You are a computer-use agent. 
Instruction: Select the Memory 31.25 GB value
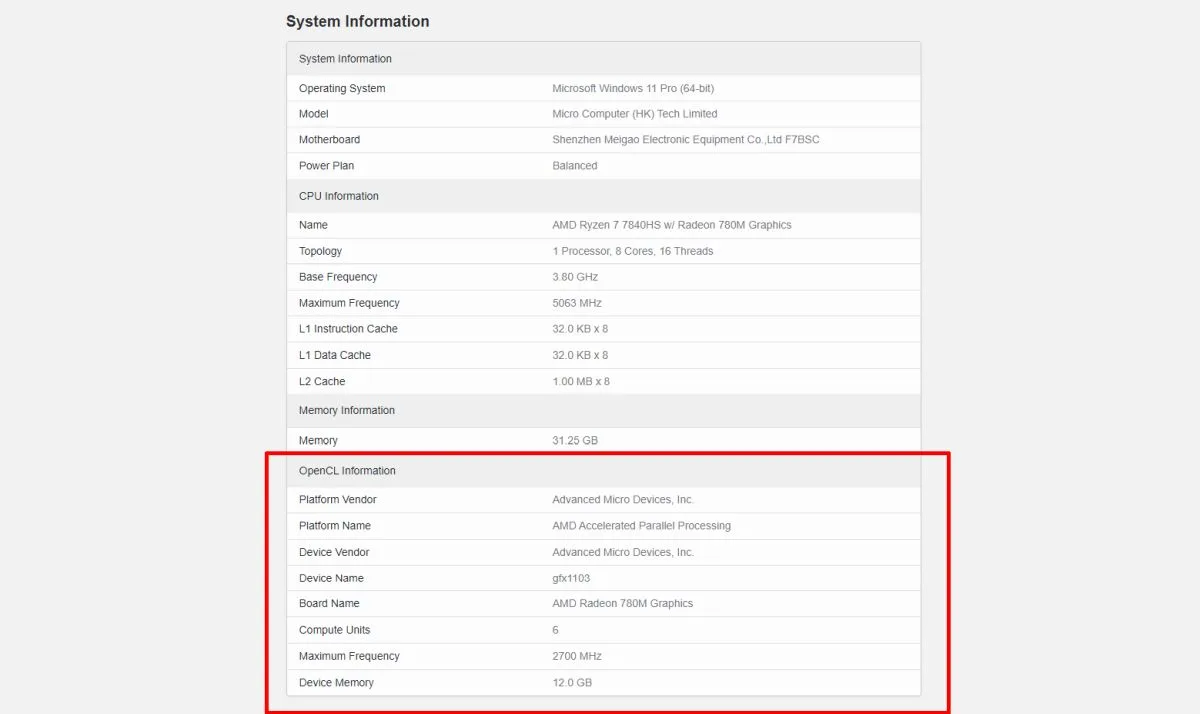575,440
